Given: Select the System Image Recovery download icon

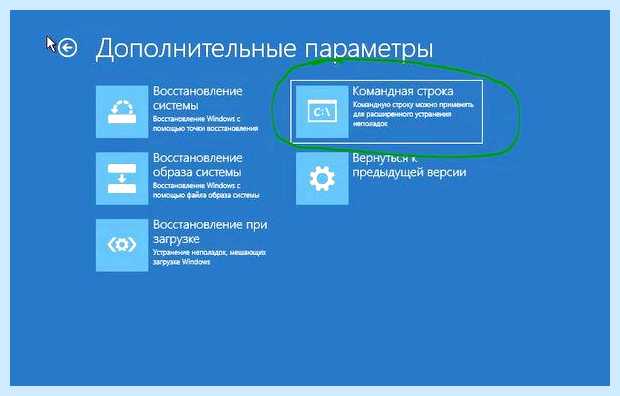Looking at the screenshot, I should [x=122, y=178].
